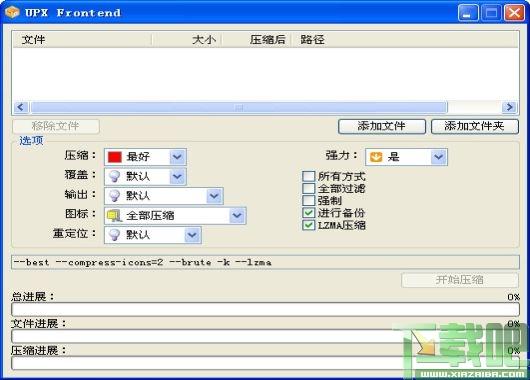Open the 强力 dropdown arrow
Image resolution: width=530 pixels, height=380 pixels.
[439, 157]
